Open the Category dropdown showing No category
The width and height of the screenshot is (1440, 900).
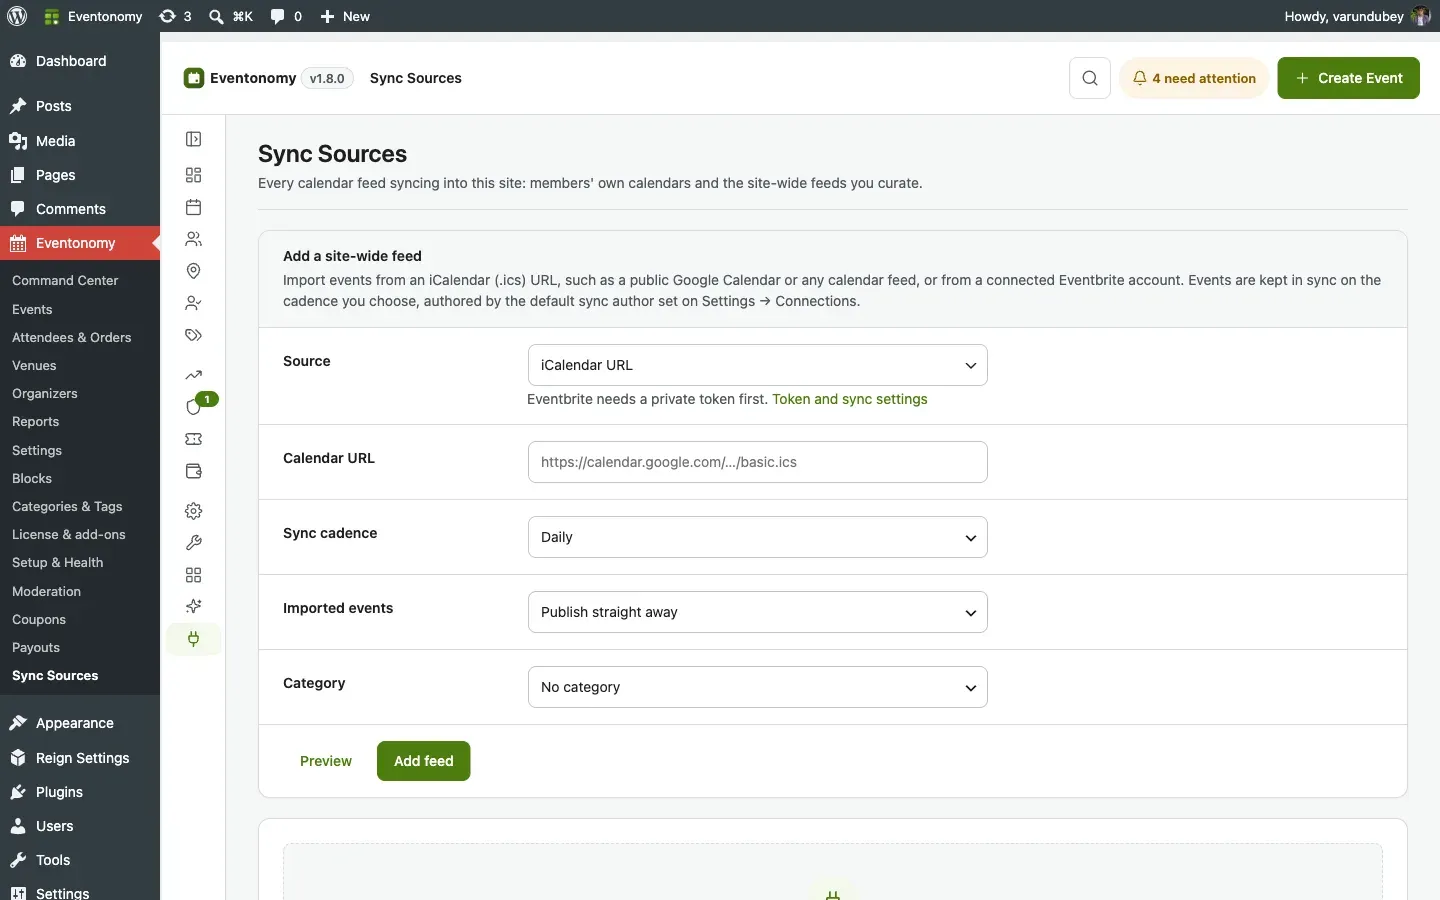coord(758,687)
